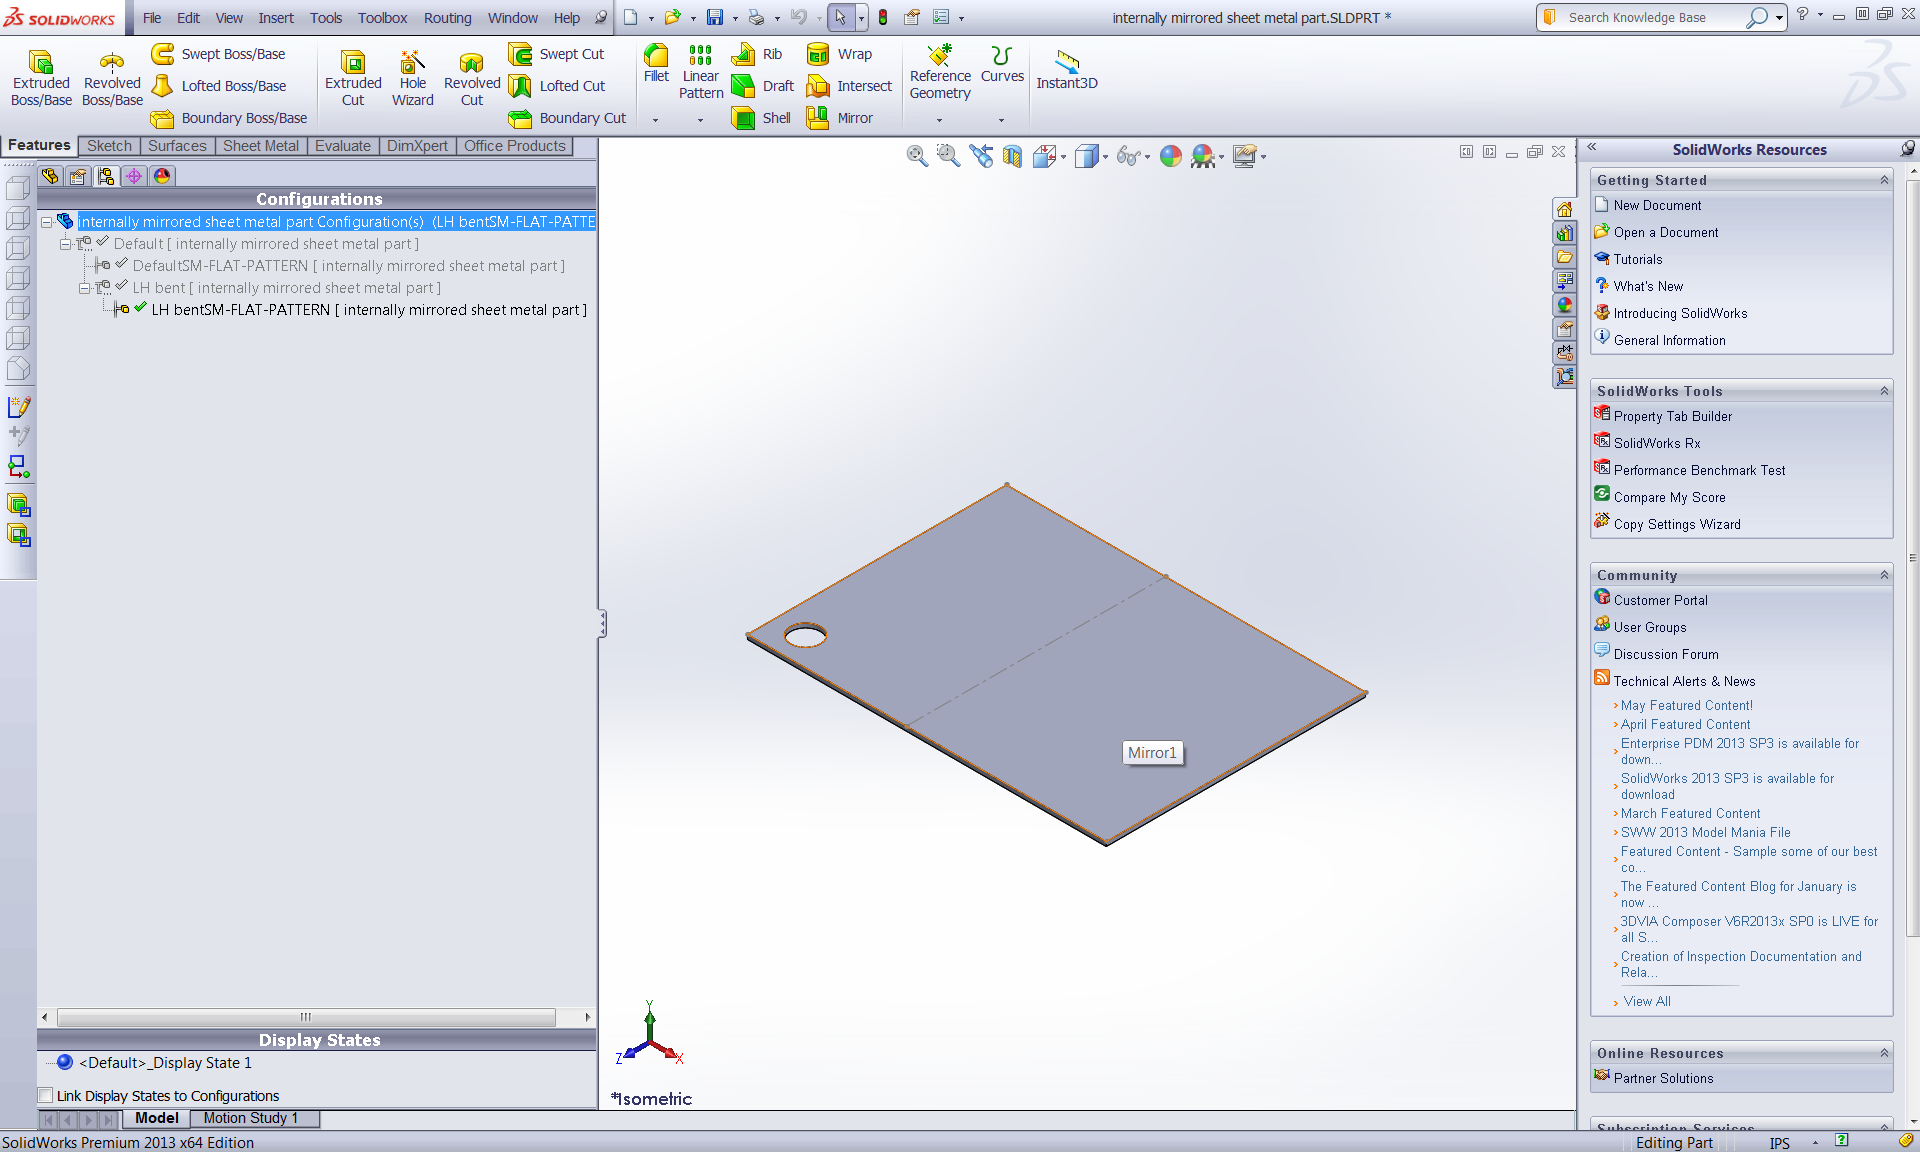Open the Curves tools
The image size is (1920, 1152).
pyautogui.click(x=1002, y=64)
